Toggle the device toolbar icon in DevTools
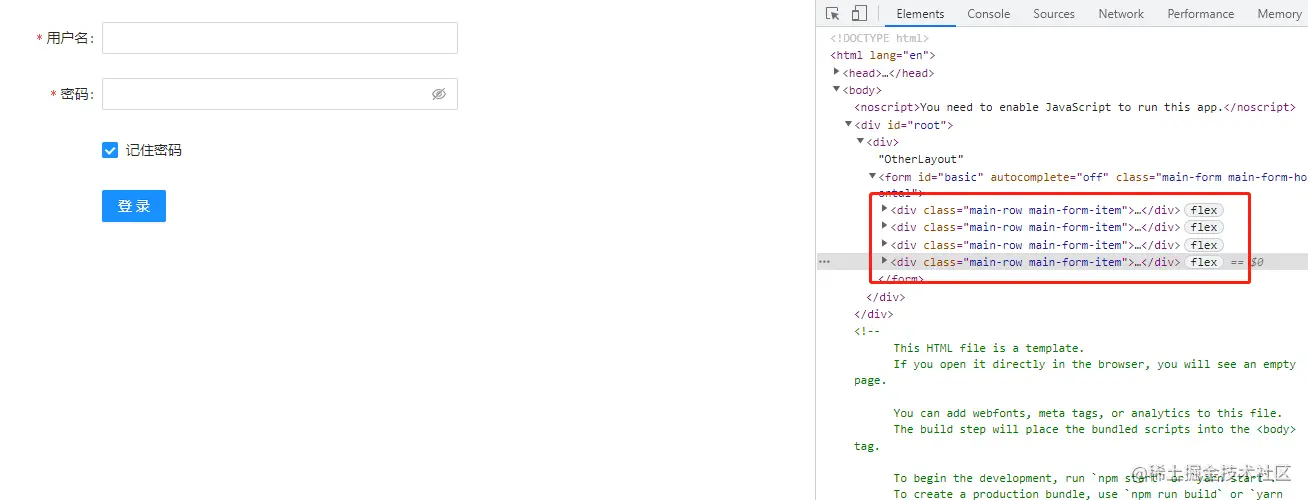This screenshot has height=500, width=1308. pyautogui.click(x=859, y=14)
